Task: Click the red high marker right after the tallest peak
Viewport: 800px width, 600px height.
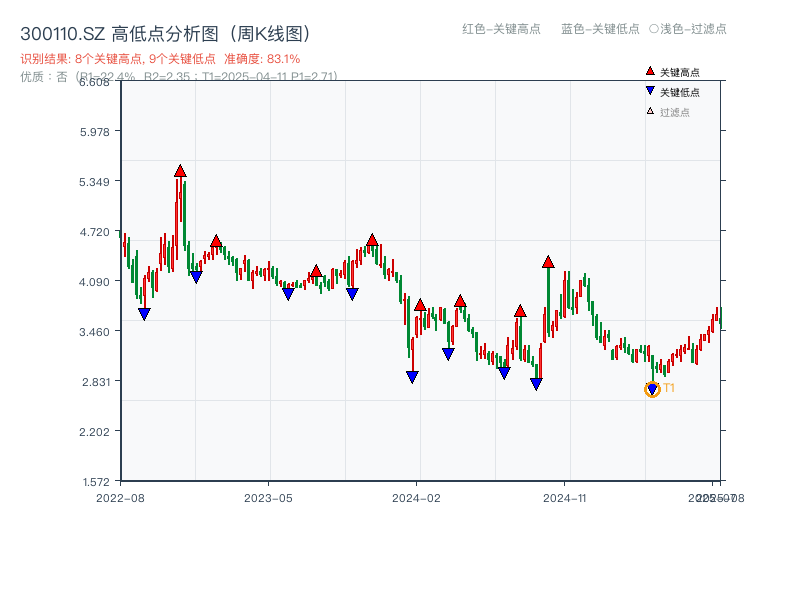Action: (x=216, y=241)
